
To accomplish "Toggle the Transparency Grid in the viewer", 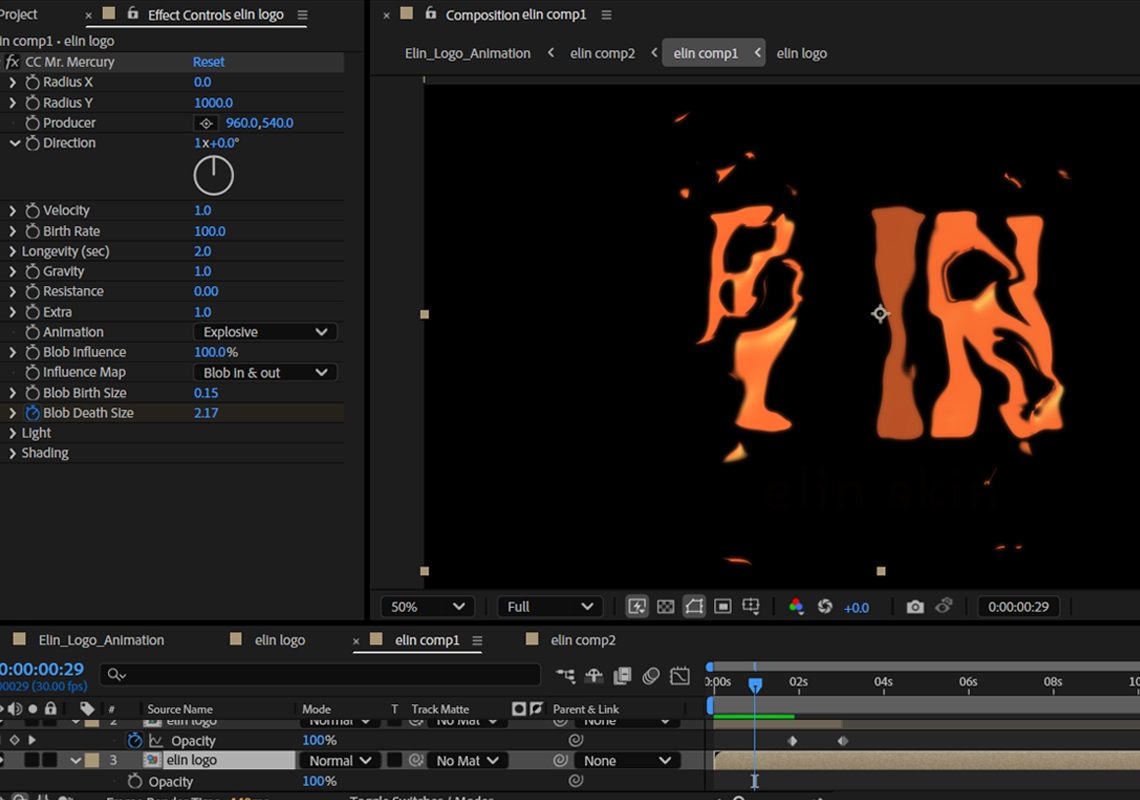I will coord(665,606).
